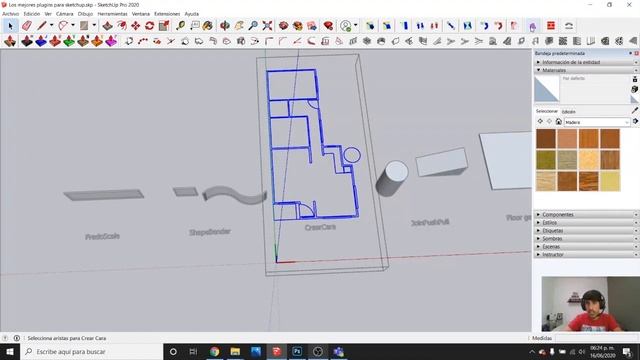This screenshot has width=640, height=360.
Task: Open the Dibujo menu
Action: coord(85,14)
